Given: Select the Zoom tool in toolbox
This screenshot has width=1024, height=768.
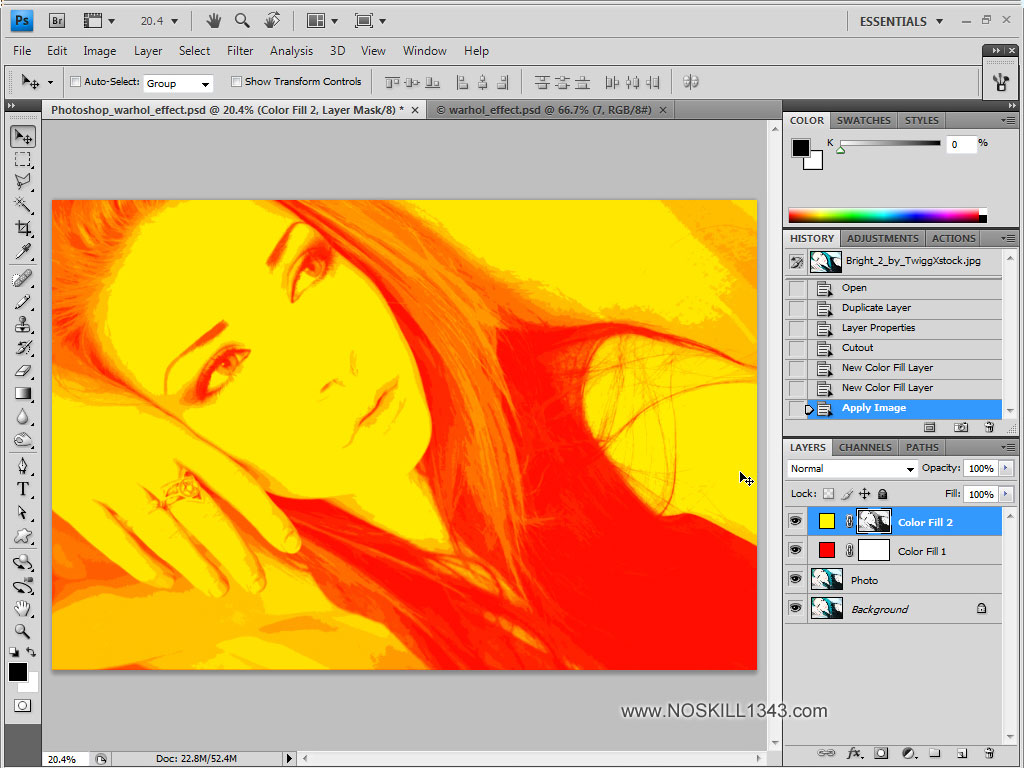Looking at the screenshot, I should coord(23,632).
